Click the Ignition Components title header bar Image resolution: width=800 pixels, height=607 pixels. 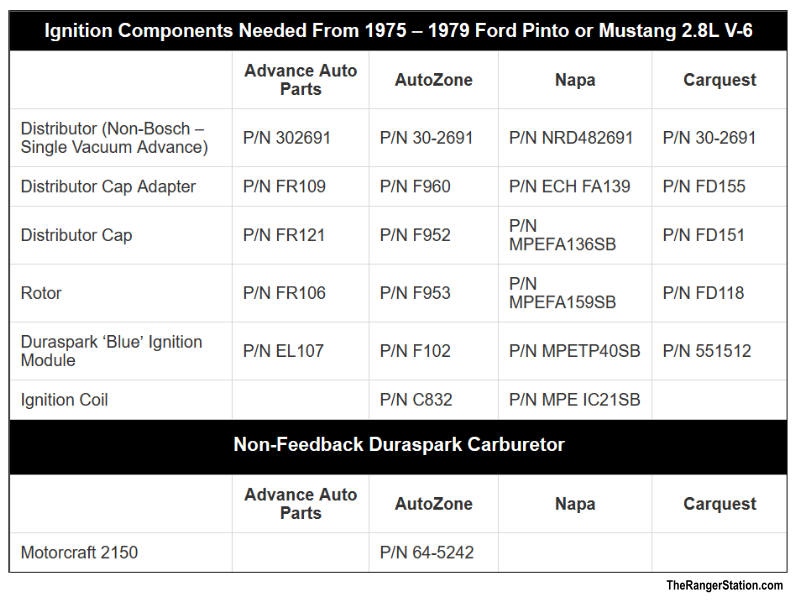[x=398, y=30]
